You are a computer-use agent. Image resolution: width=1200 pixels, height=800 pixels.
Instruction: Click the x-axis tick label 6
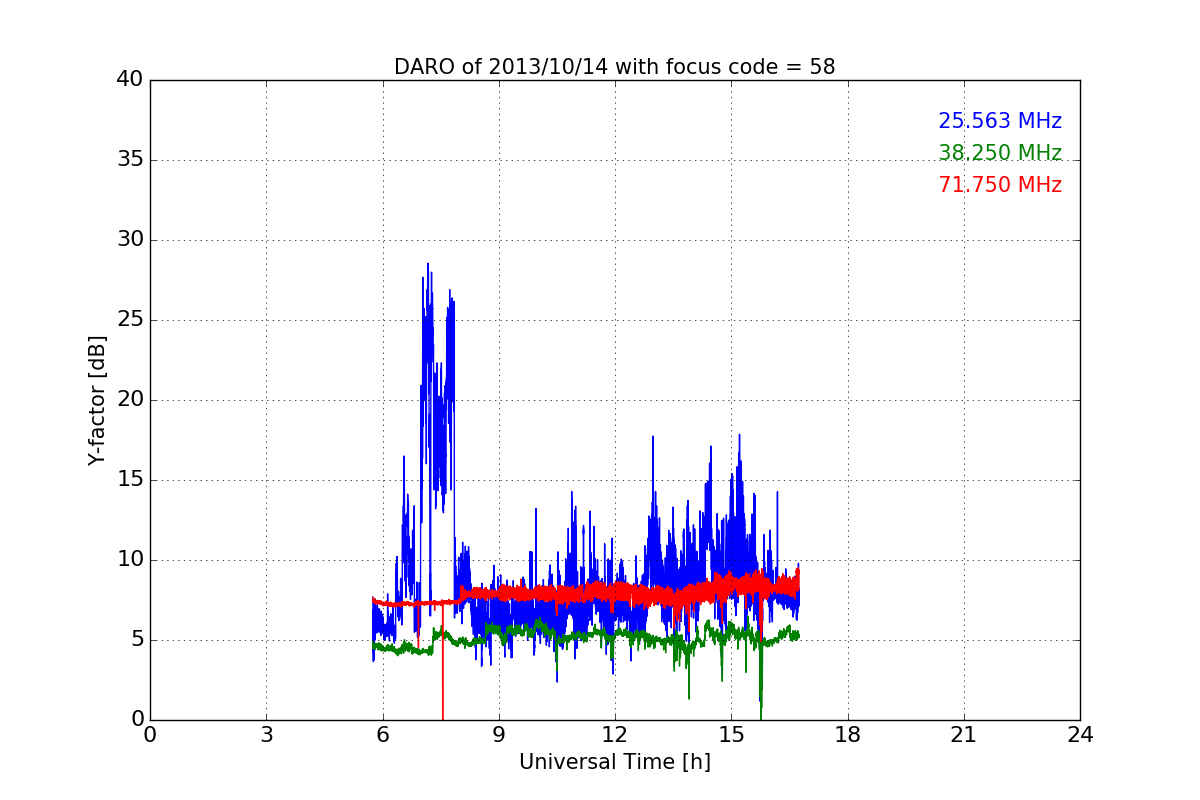382,735
